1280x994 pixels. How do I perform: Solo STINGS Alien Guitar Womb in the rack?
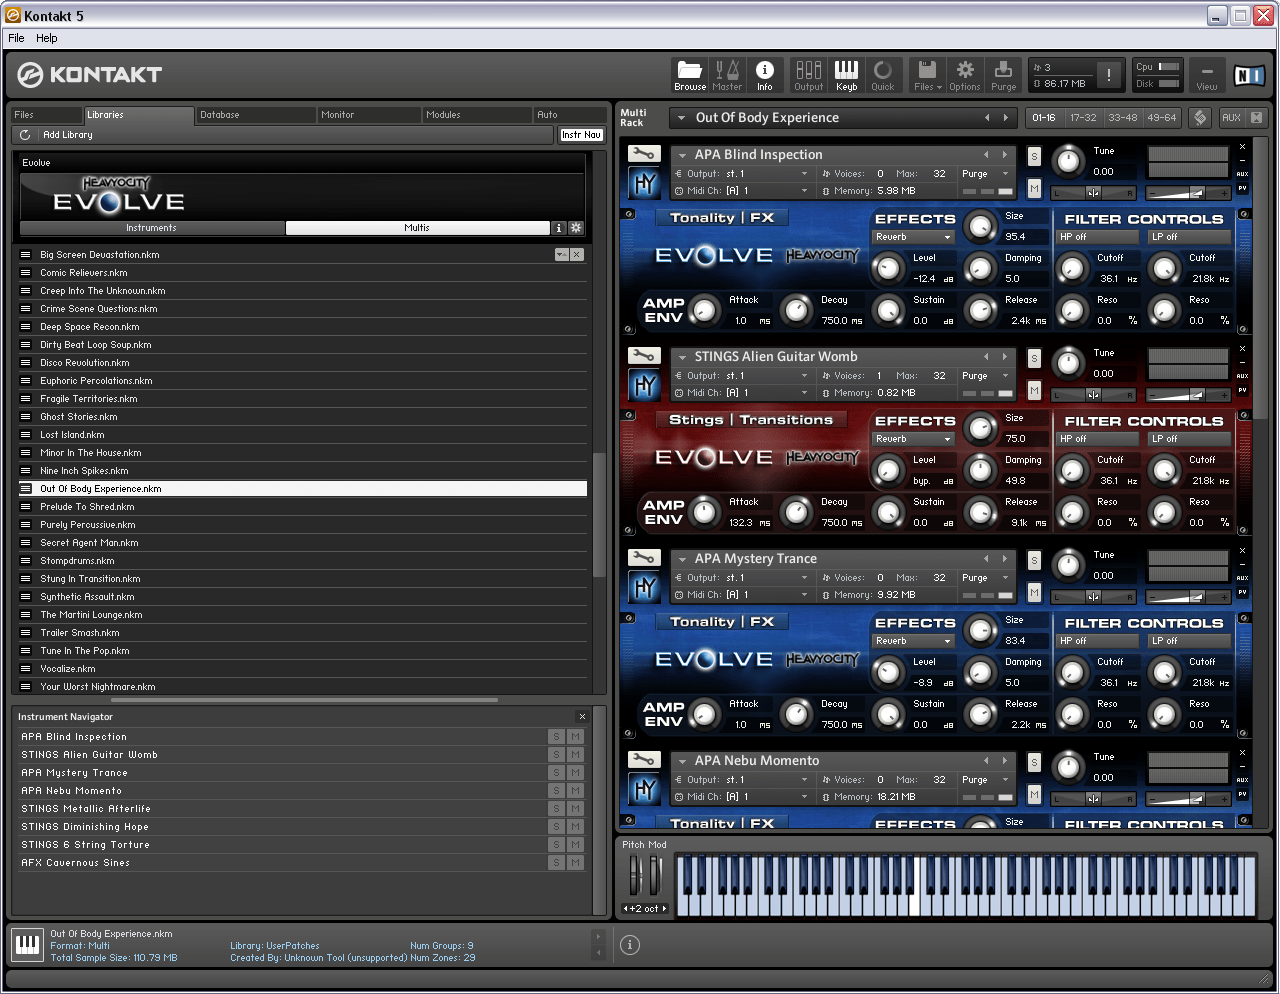(1034, 359)
